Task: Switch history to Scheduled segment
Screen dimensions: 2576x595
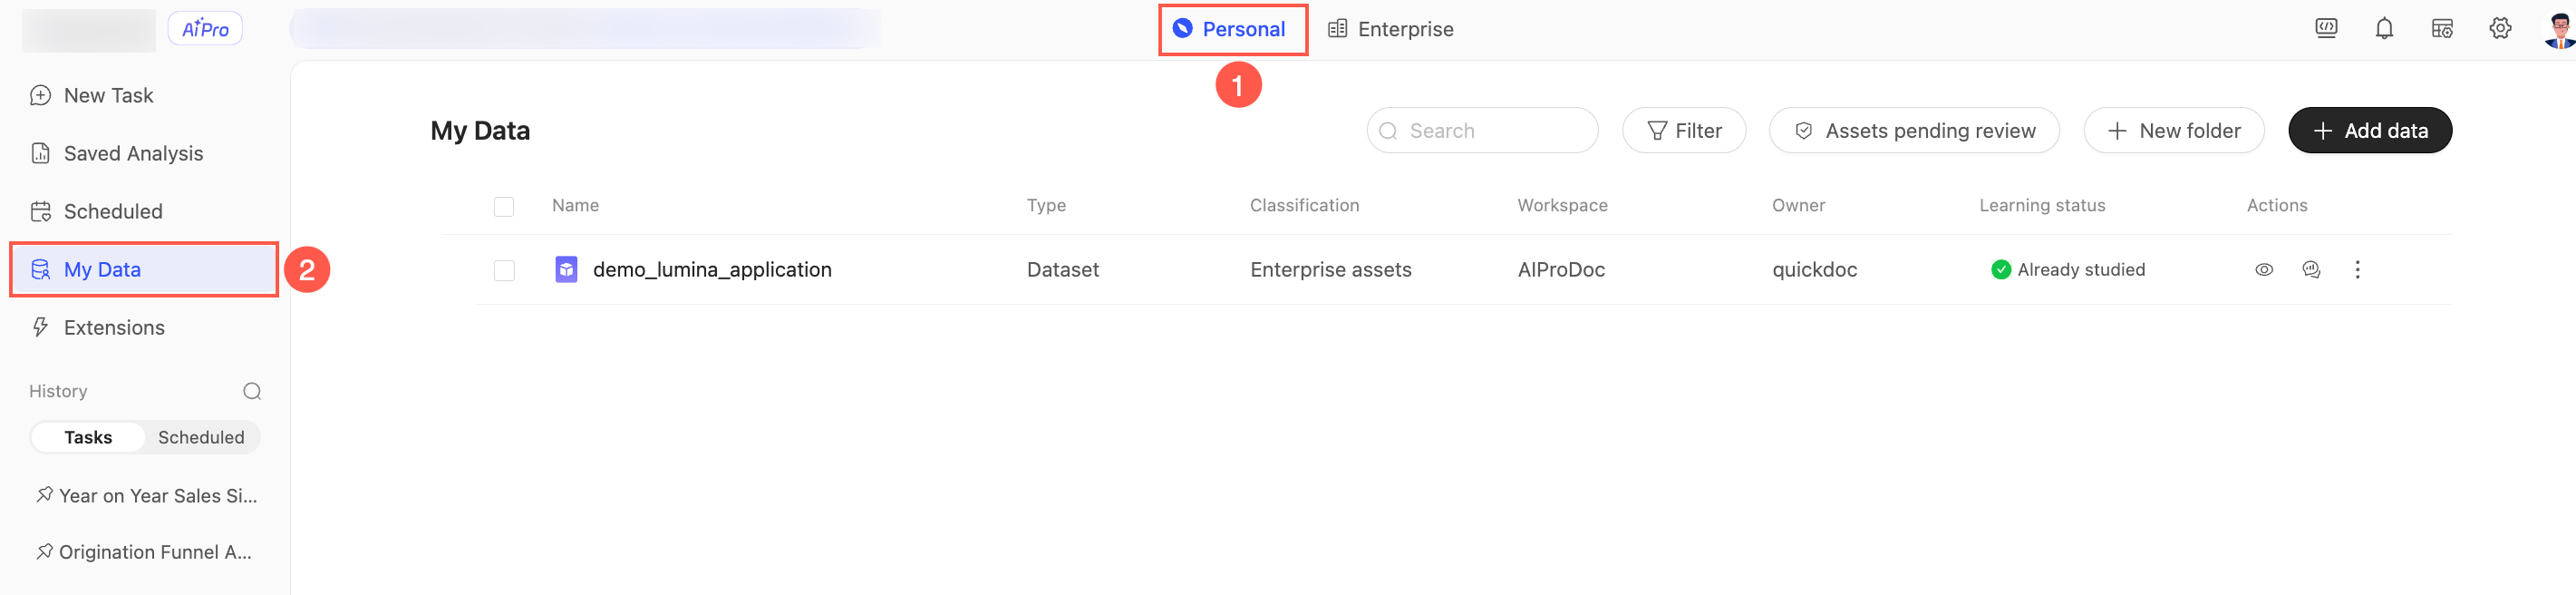Action: tap(201, 438)
